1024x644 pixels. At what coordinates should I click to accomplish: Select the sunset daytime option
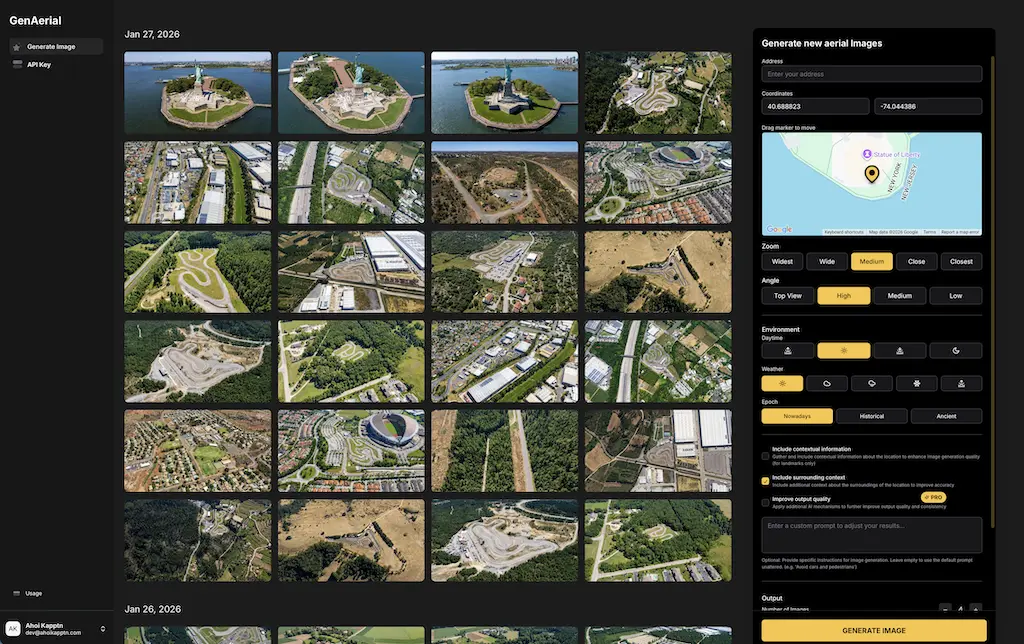tap(899, 350)
